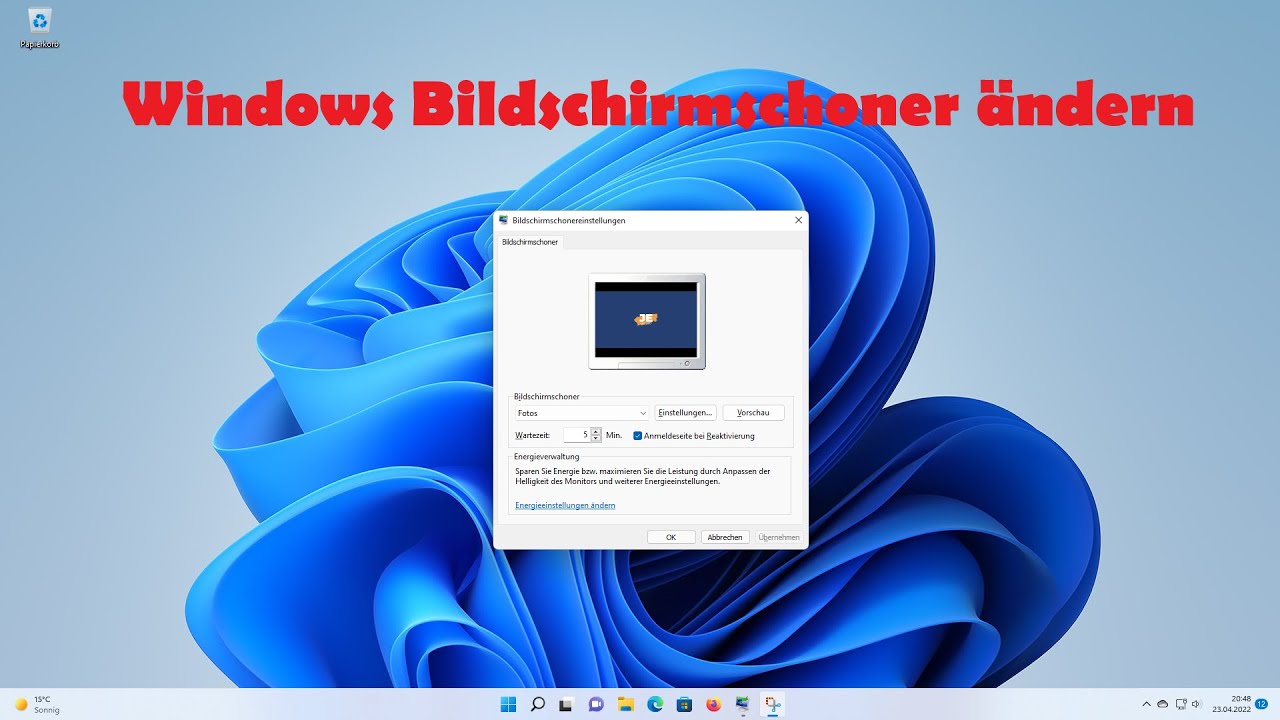This screenshot has height=720, width=1280.
Task: Launch Microsoft Edge from the taskbar
Action: point(655,704)
